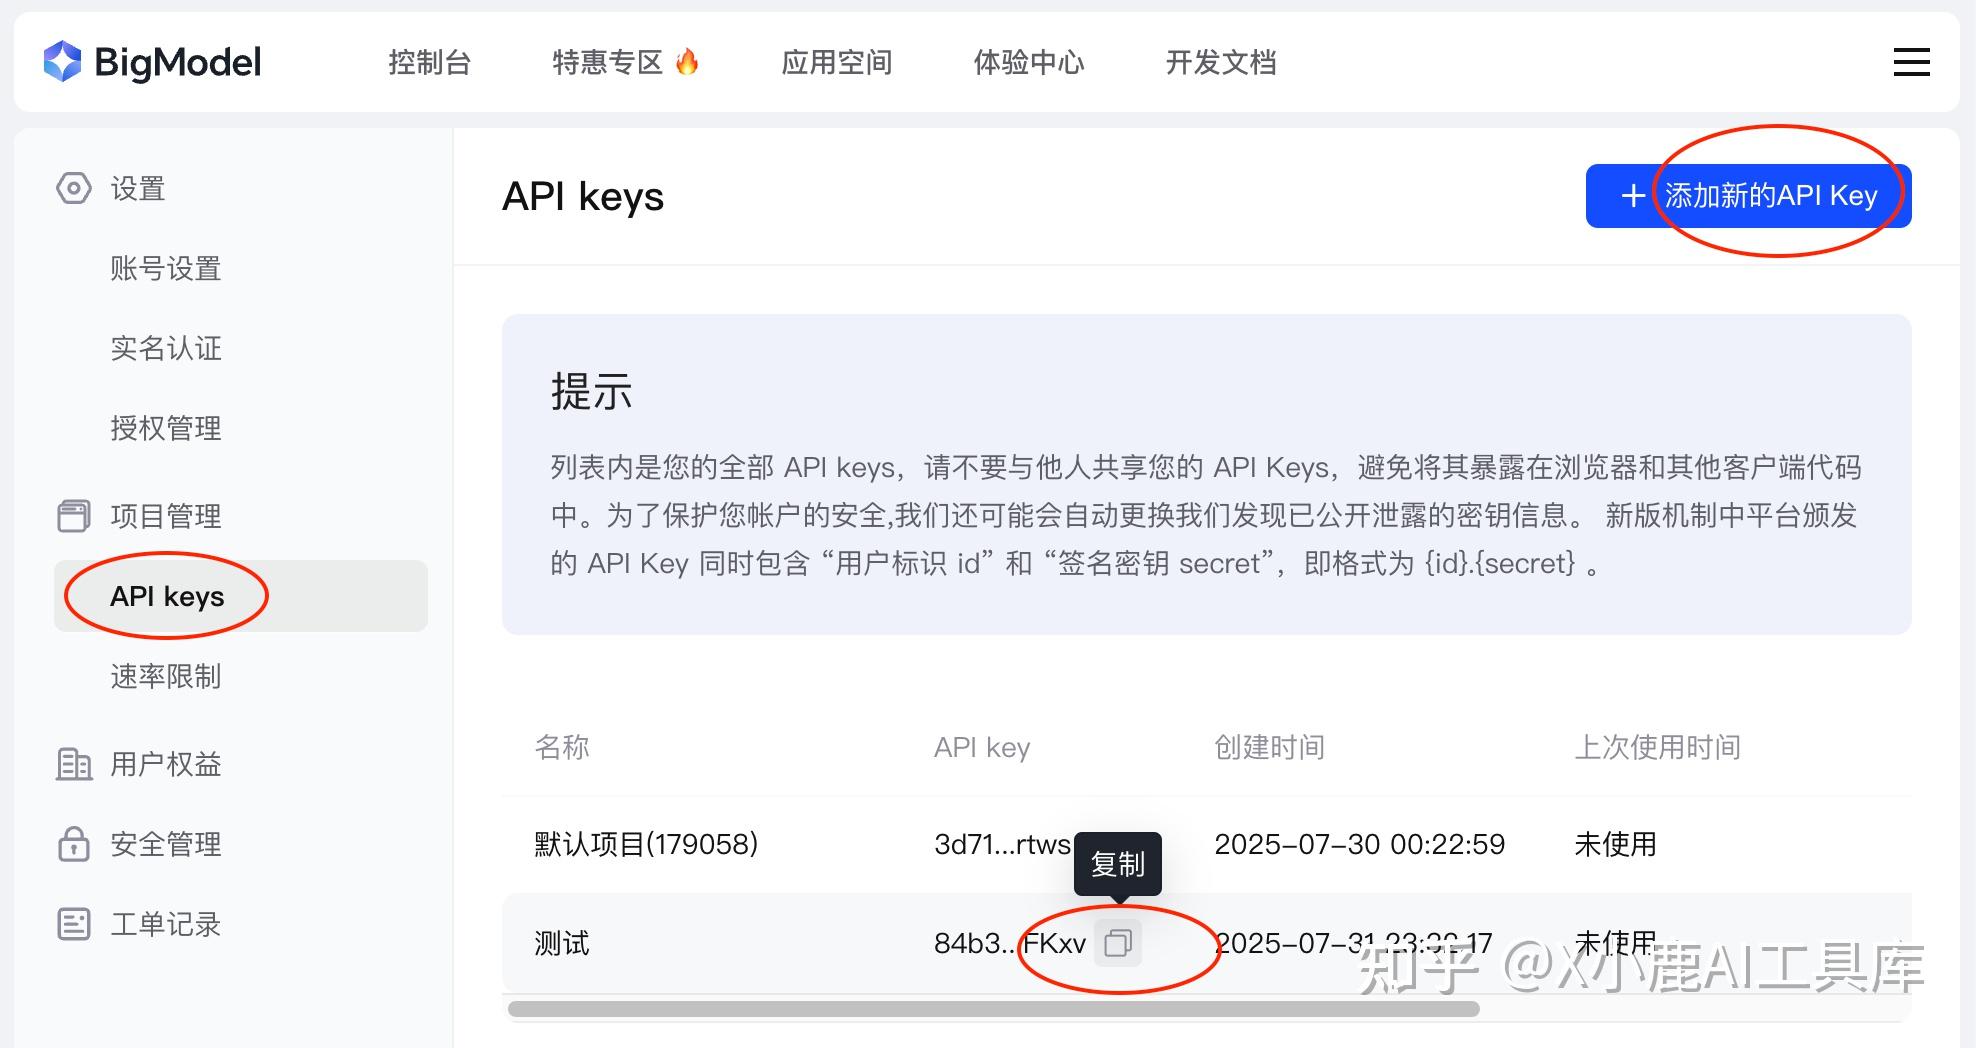Click the 提示 notice heading

coord(591,391)
